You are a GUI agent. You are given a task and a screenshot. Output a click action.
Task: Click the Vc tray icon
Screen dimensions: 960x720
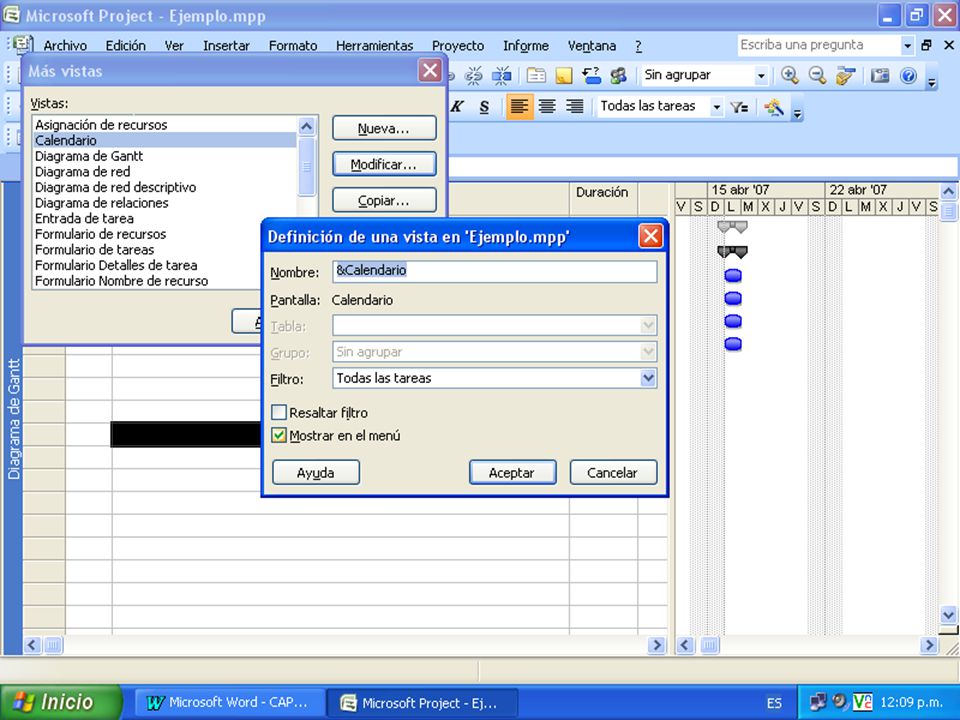(x=862, y=702)
